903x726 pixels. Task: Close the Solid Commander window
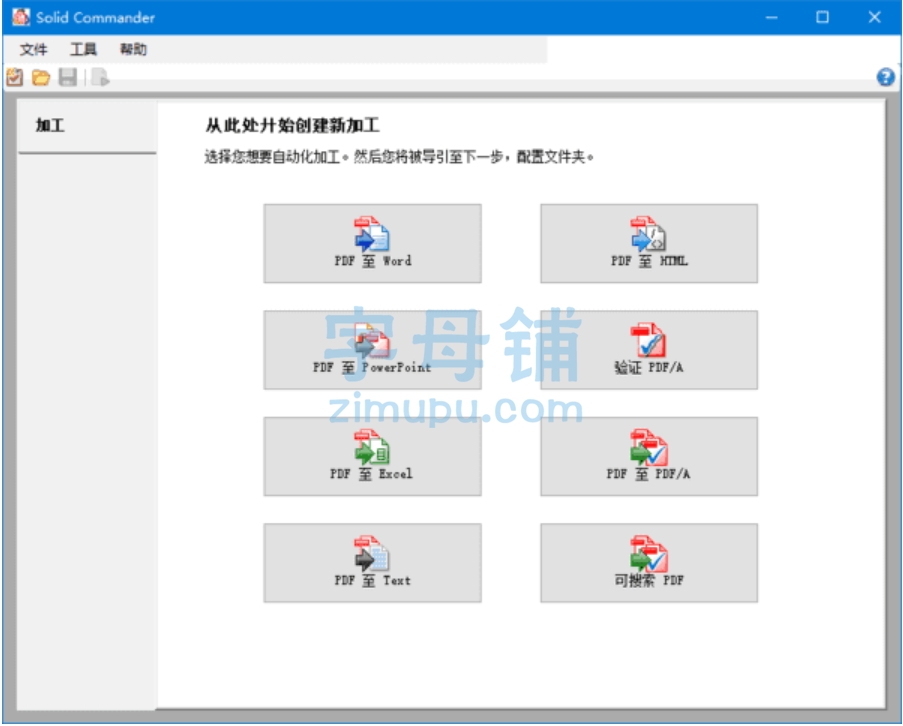click(x=874, y=17)
